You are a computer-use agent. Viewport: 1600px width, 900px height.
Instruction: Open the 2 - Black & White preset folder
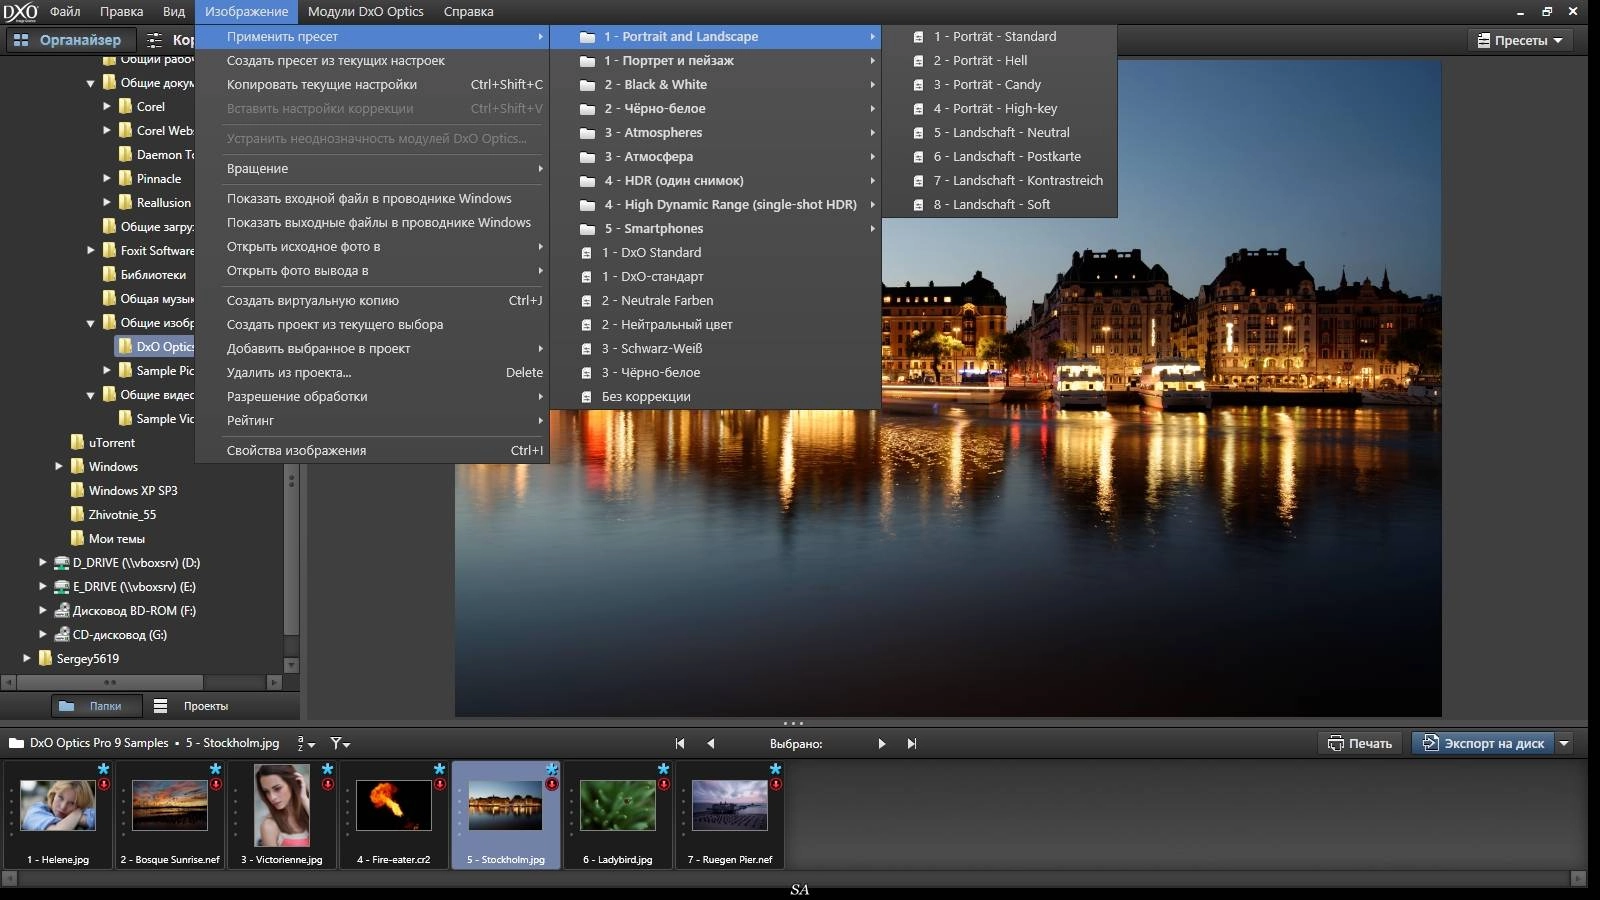click(715, 84)
